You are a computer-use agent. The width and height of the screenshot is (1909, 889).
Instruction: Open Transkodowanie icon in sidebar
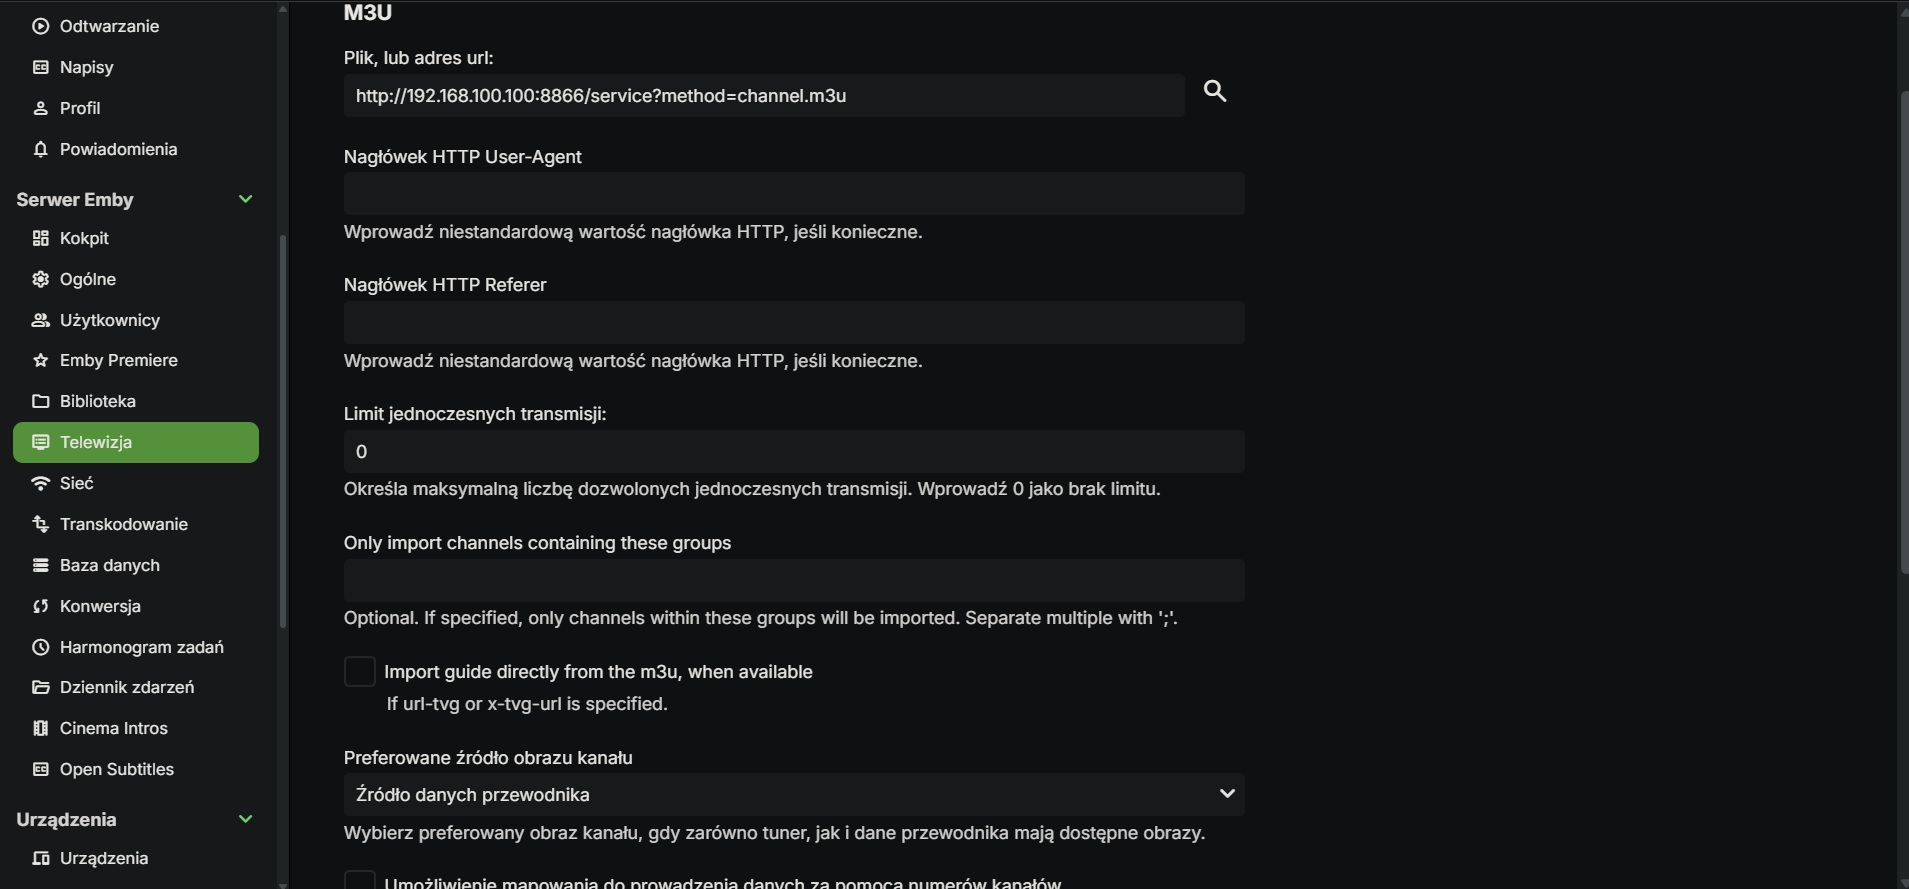point(41,524)
